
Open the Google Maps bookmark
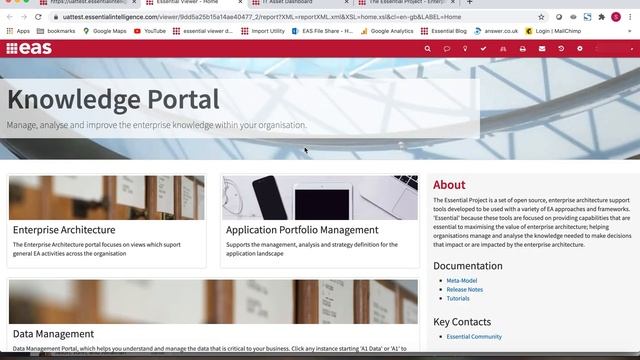(104, 31)
